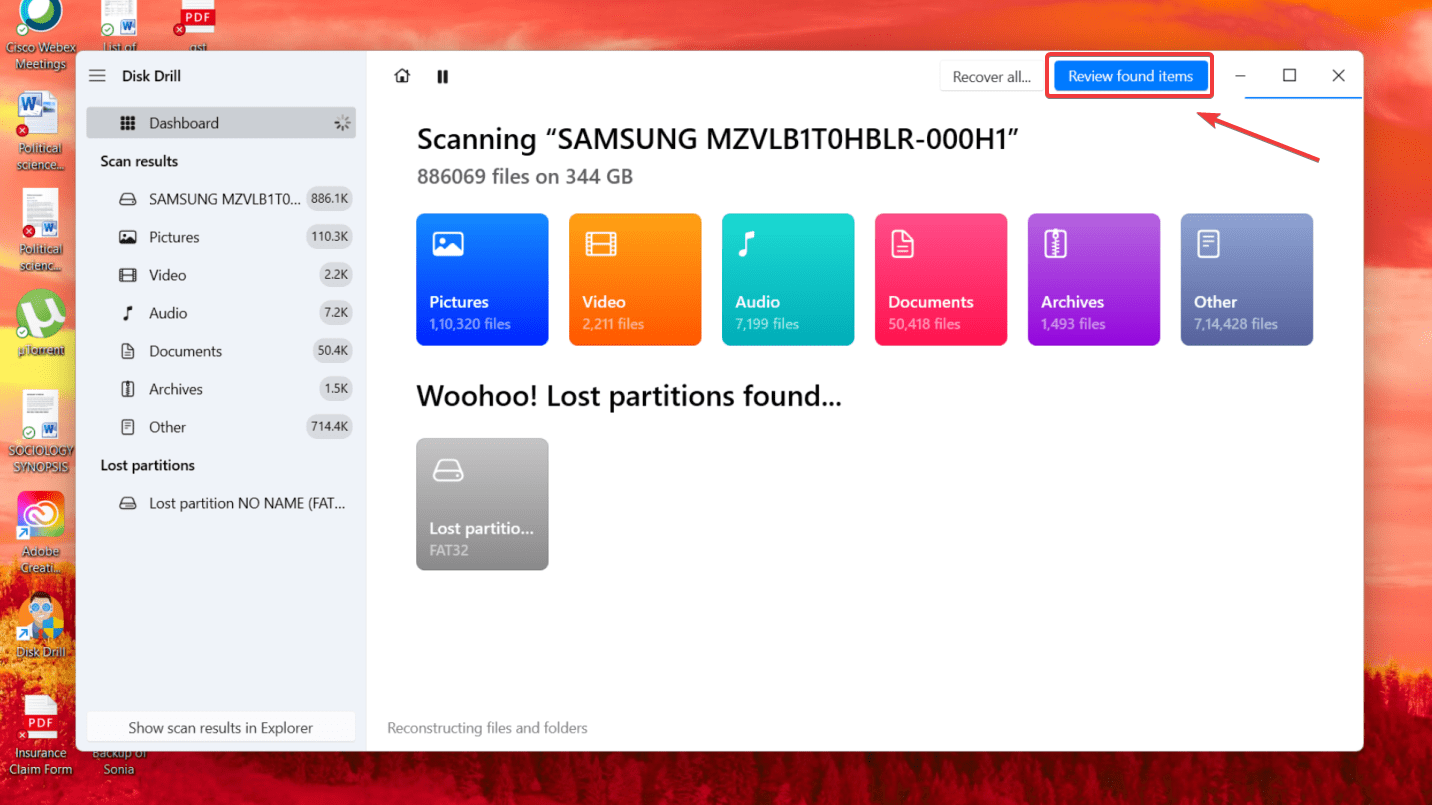Click the Dashboard grid icon
This screenshot has width=1432, height=805.
tap(128, 123)
